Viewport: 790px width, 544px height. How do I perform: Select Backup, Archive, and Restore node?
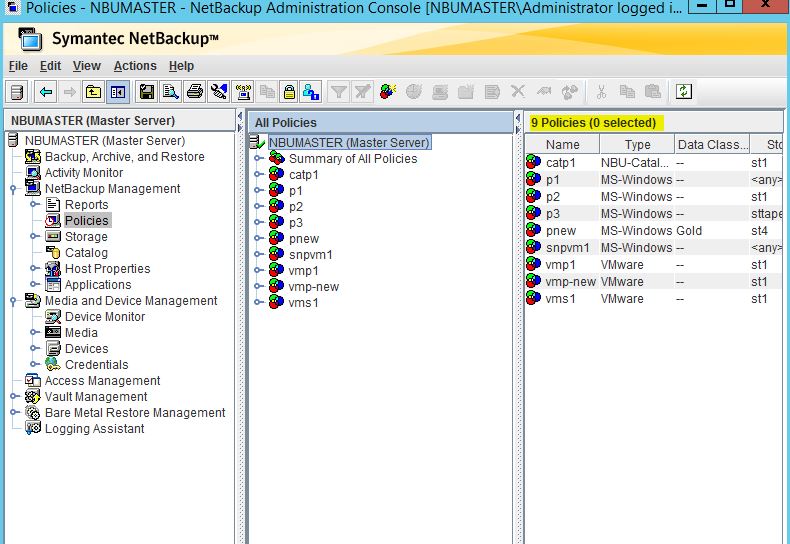coord(124,157)
